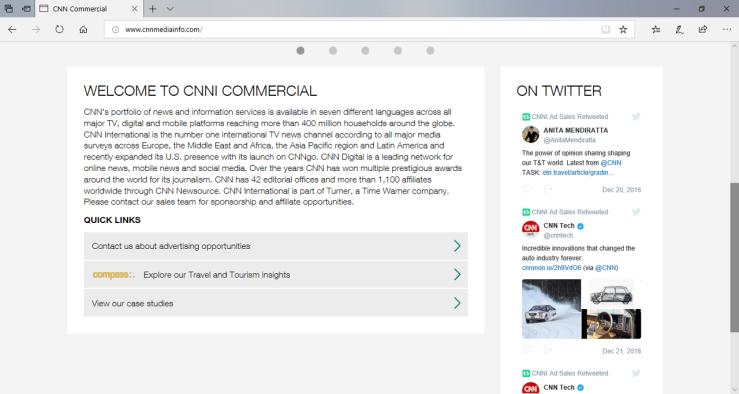This screenshot has height=394, width=739.
Task: Click the compass logo in quick links
Action: pyautogui.click(x=114, y=275)
